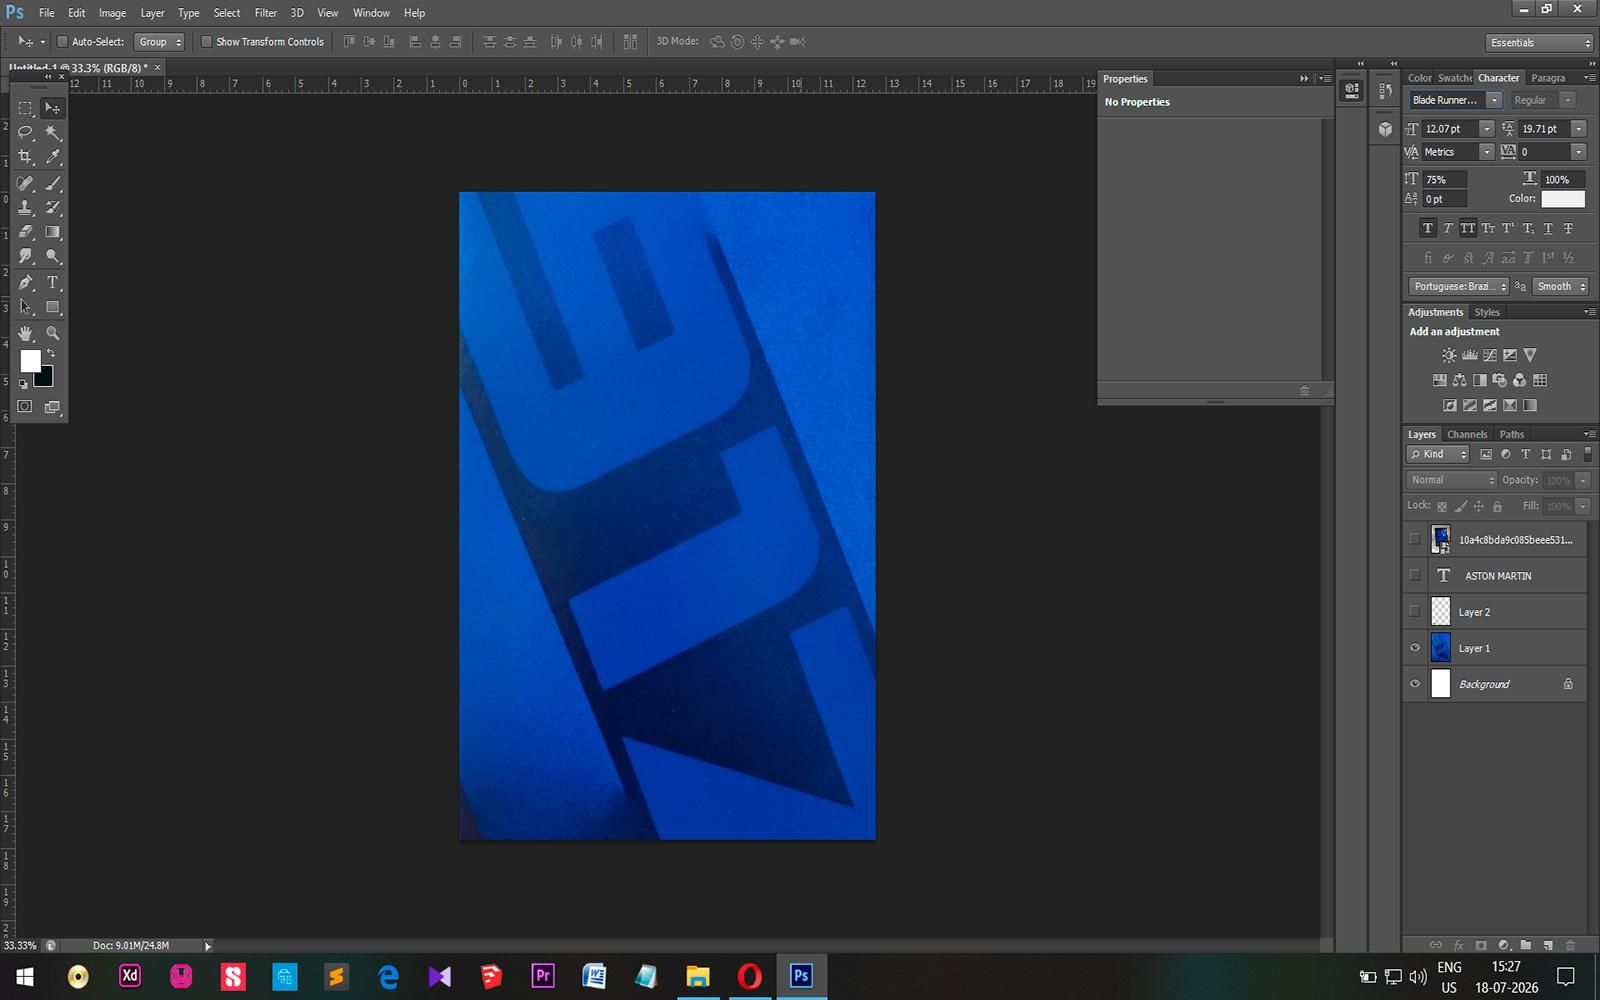Screen dimensions: 1600x1000
Task: Open the leading value dropdown
Action: point(1579,129)
